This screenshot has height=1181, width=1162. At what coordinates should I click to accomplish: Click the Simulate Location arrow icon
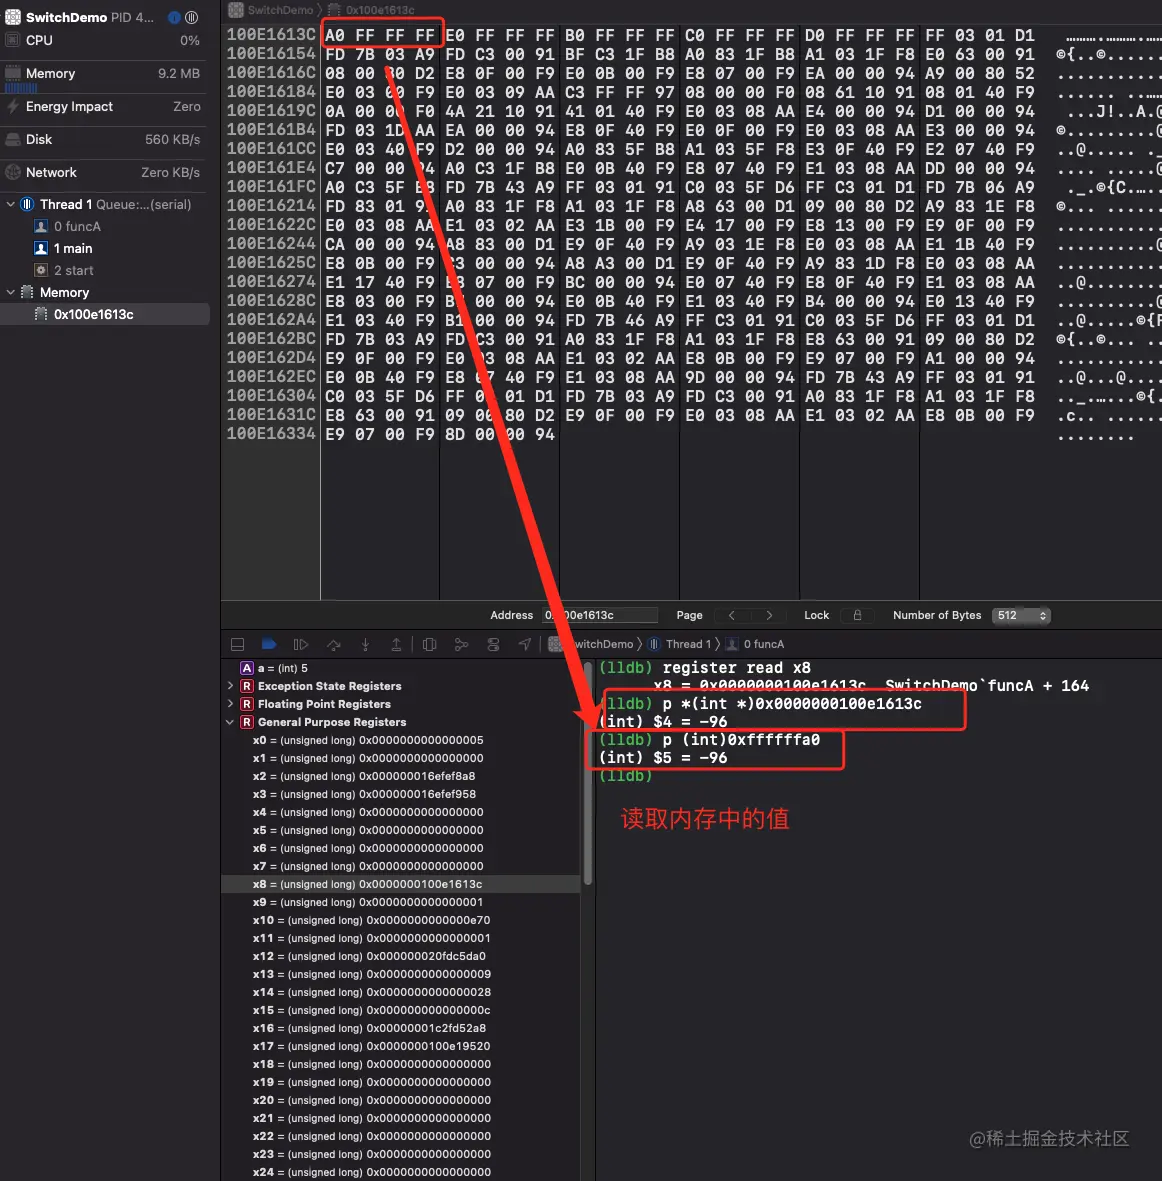coord(525,644)
